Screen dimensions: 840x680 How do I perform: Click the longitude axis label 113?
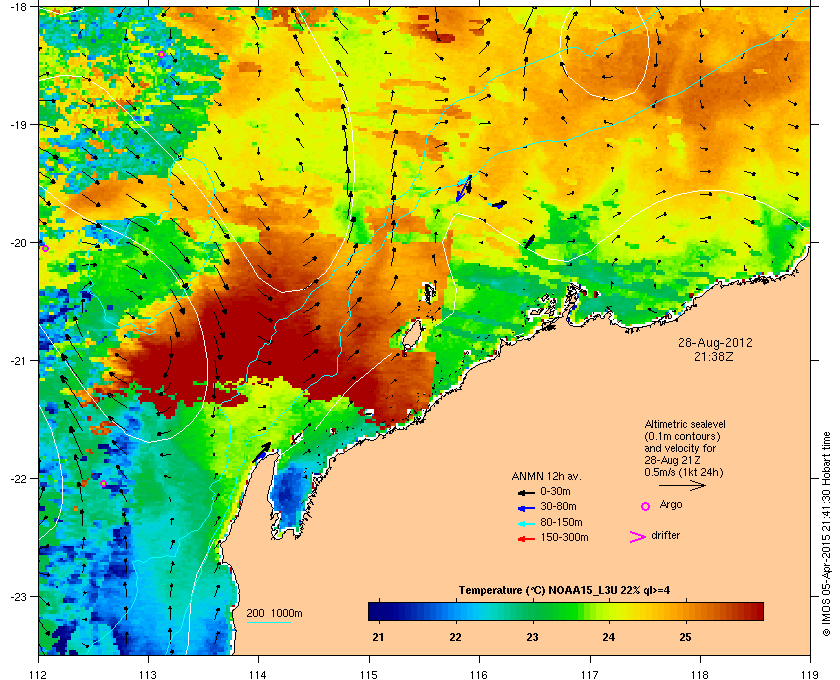click(x=148, y=675)
